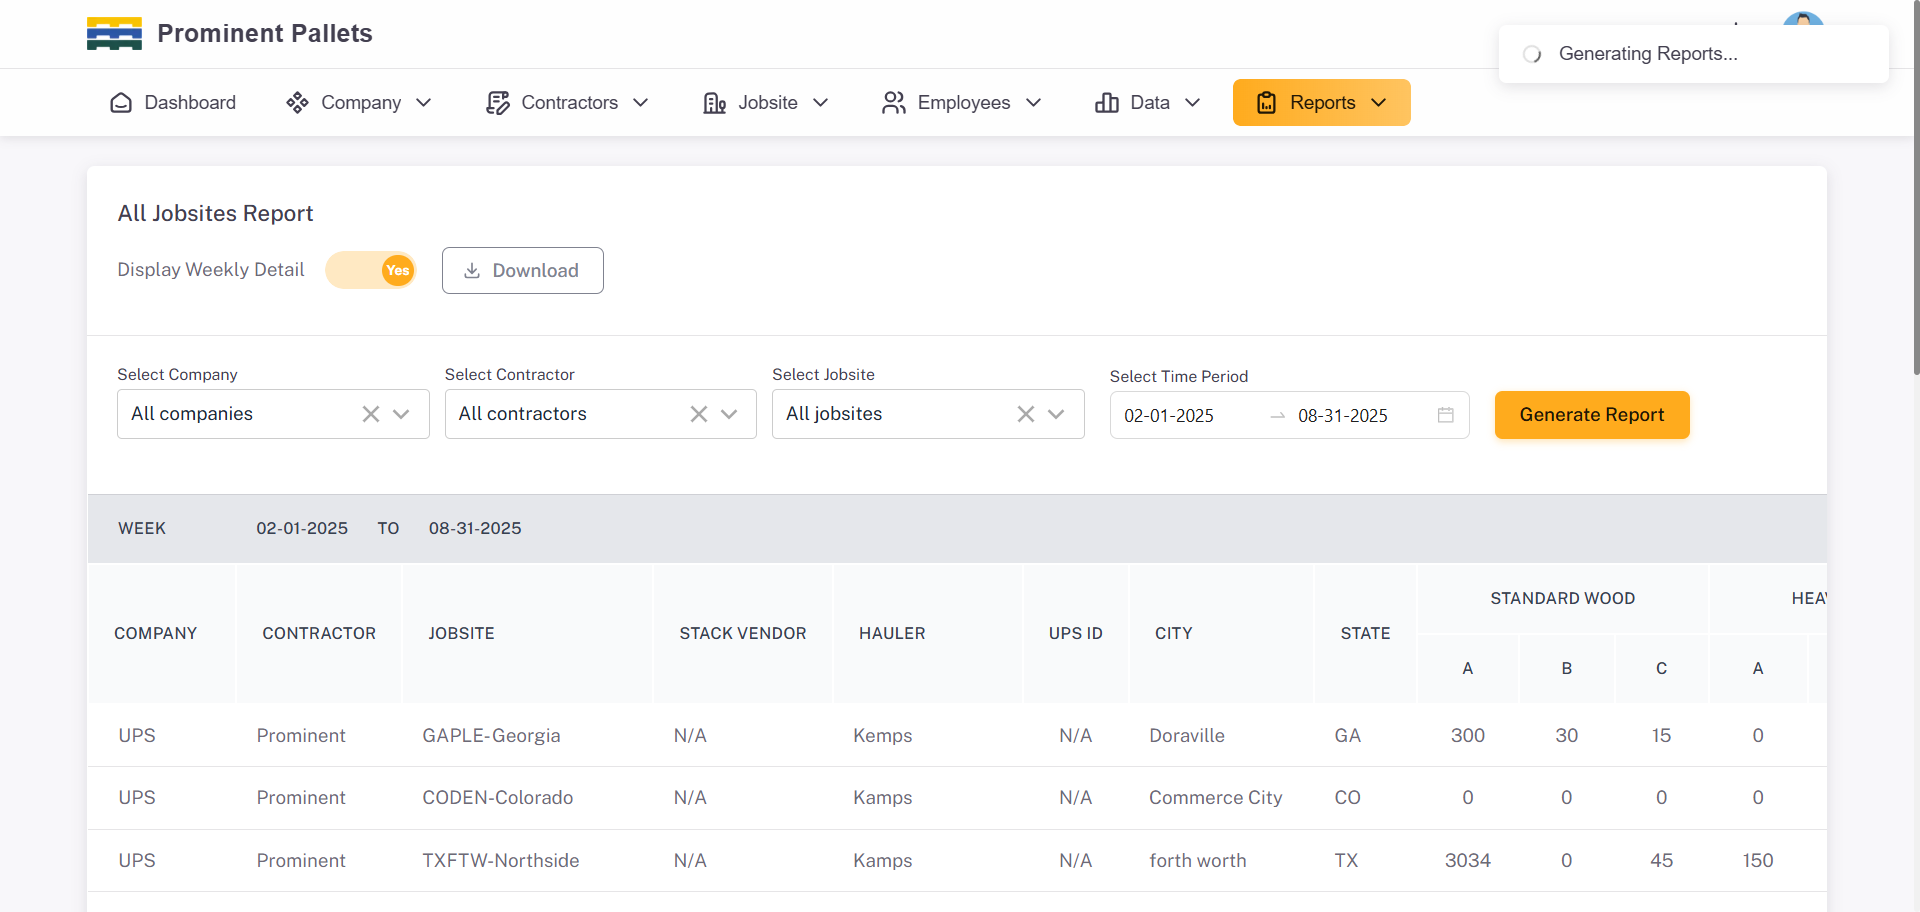
Task: Toggle Display Weekly Detail switch off
Action: click(x=371, y=270)
